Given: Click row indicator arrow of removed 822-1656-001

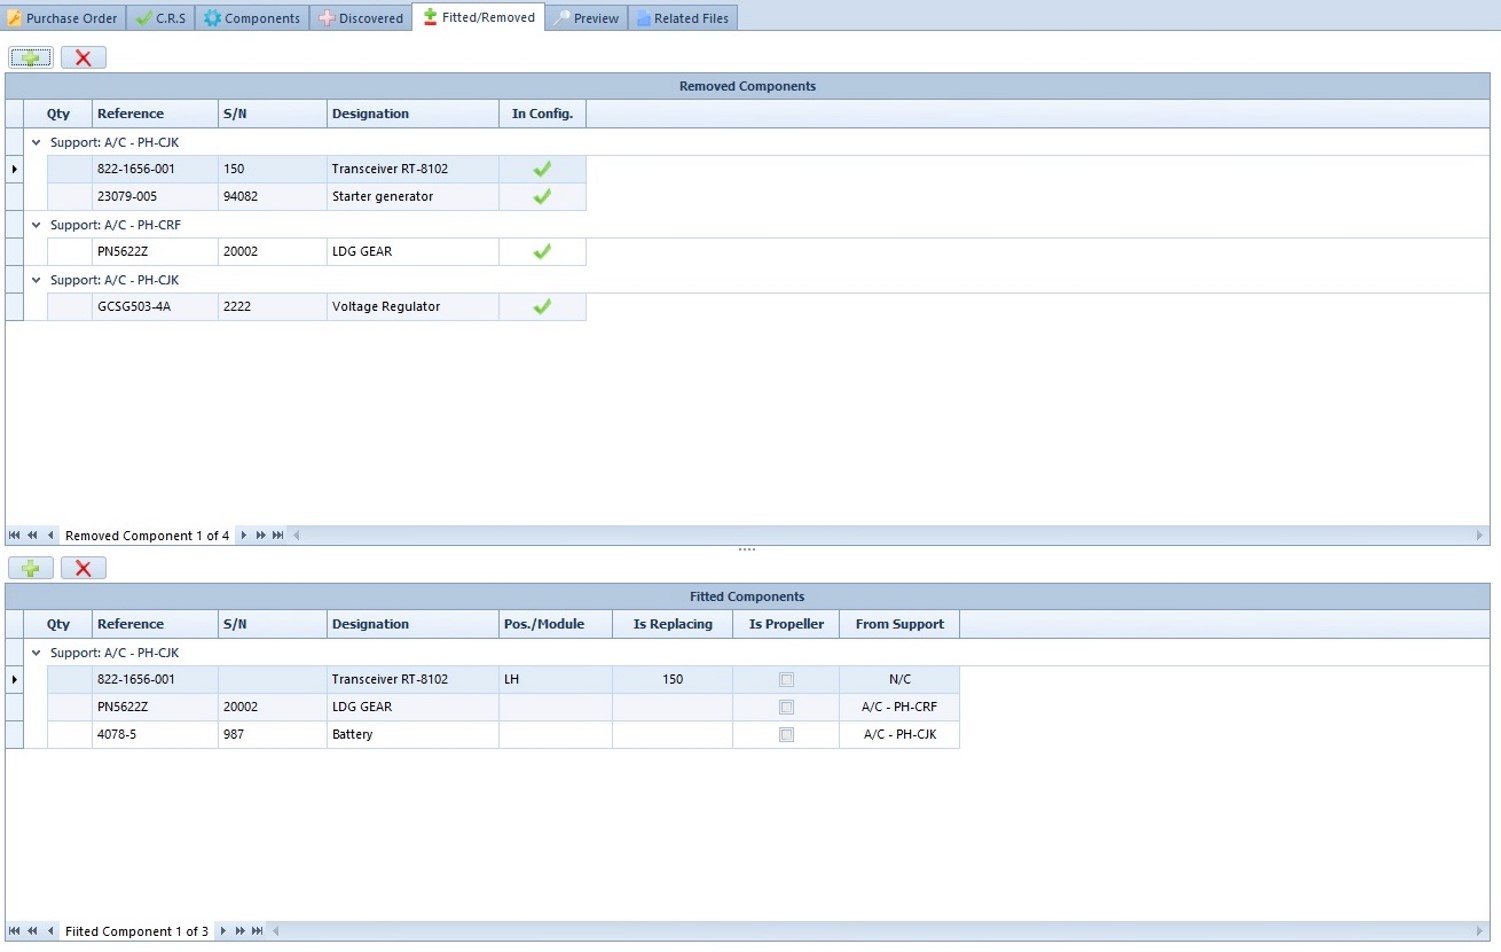Looking at the screenshot, I should (14, 169).
